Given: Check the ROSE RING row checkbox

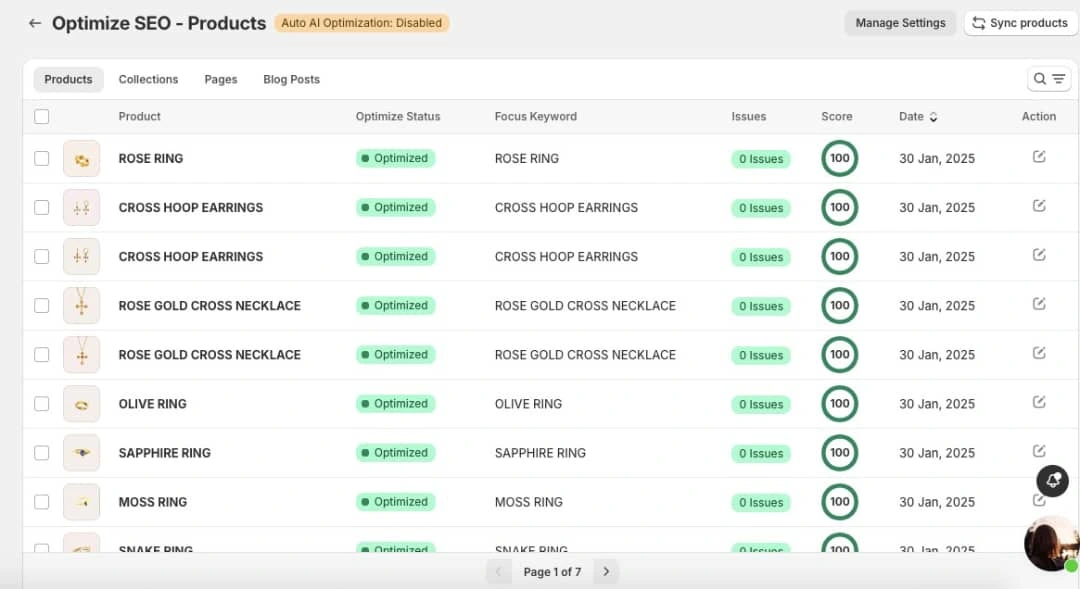Looking at the screenshot, I should (41, 158).
